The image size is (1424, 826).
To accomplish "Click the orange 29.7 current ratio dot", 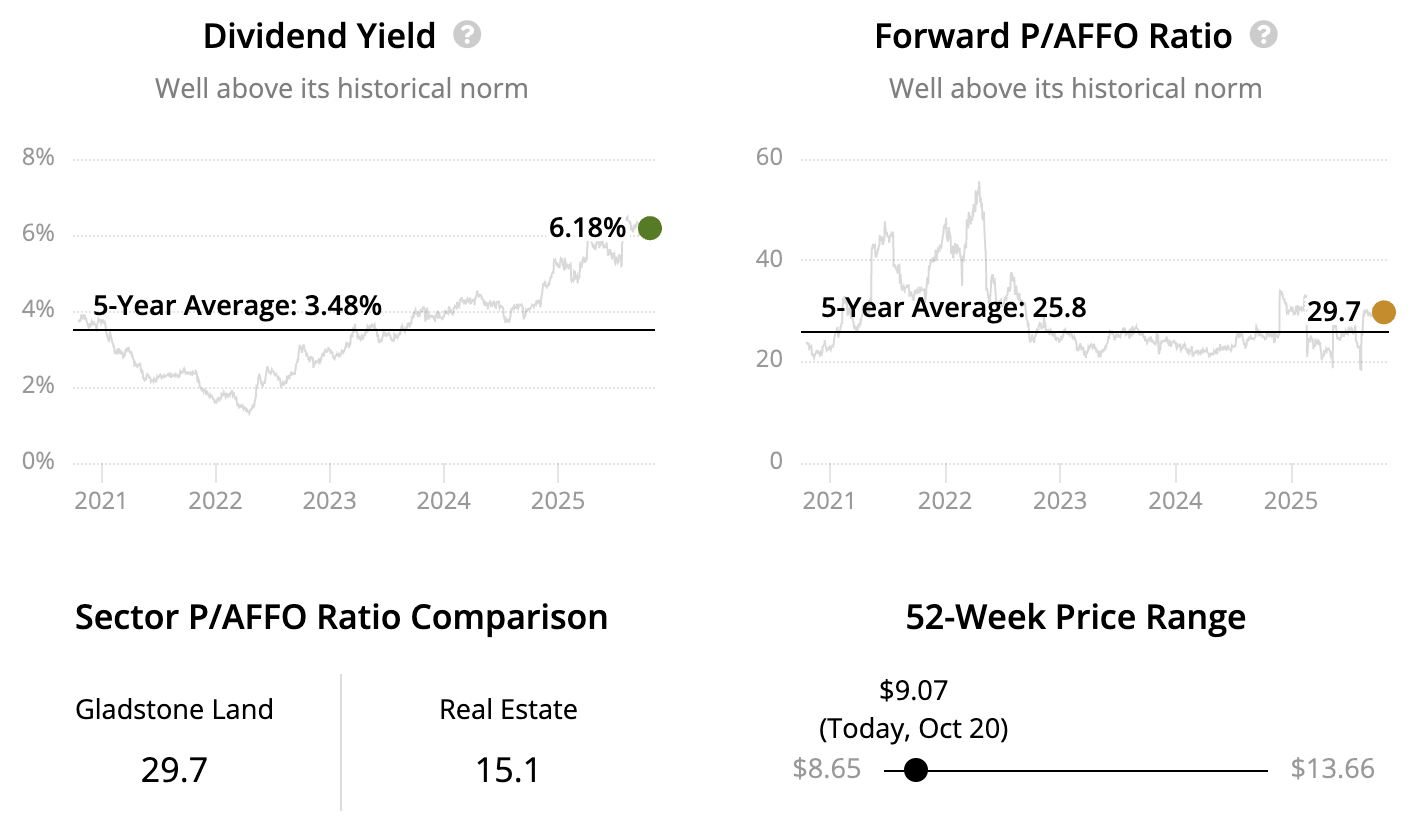I will tap(1383, 313).
